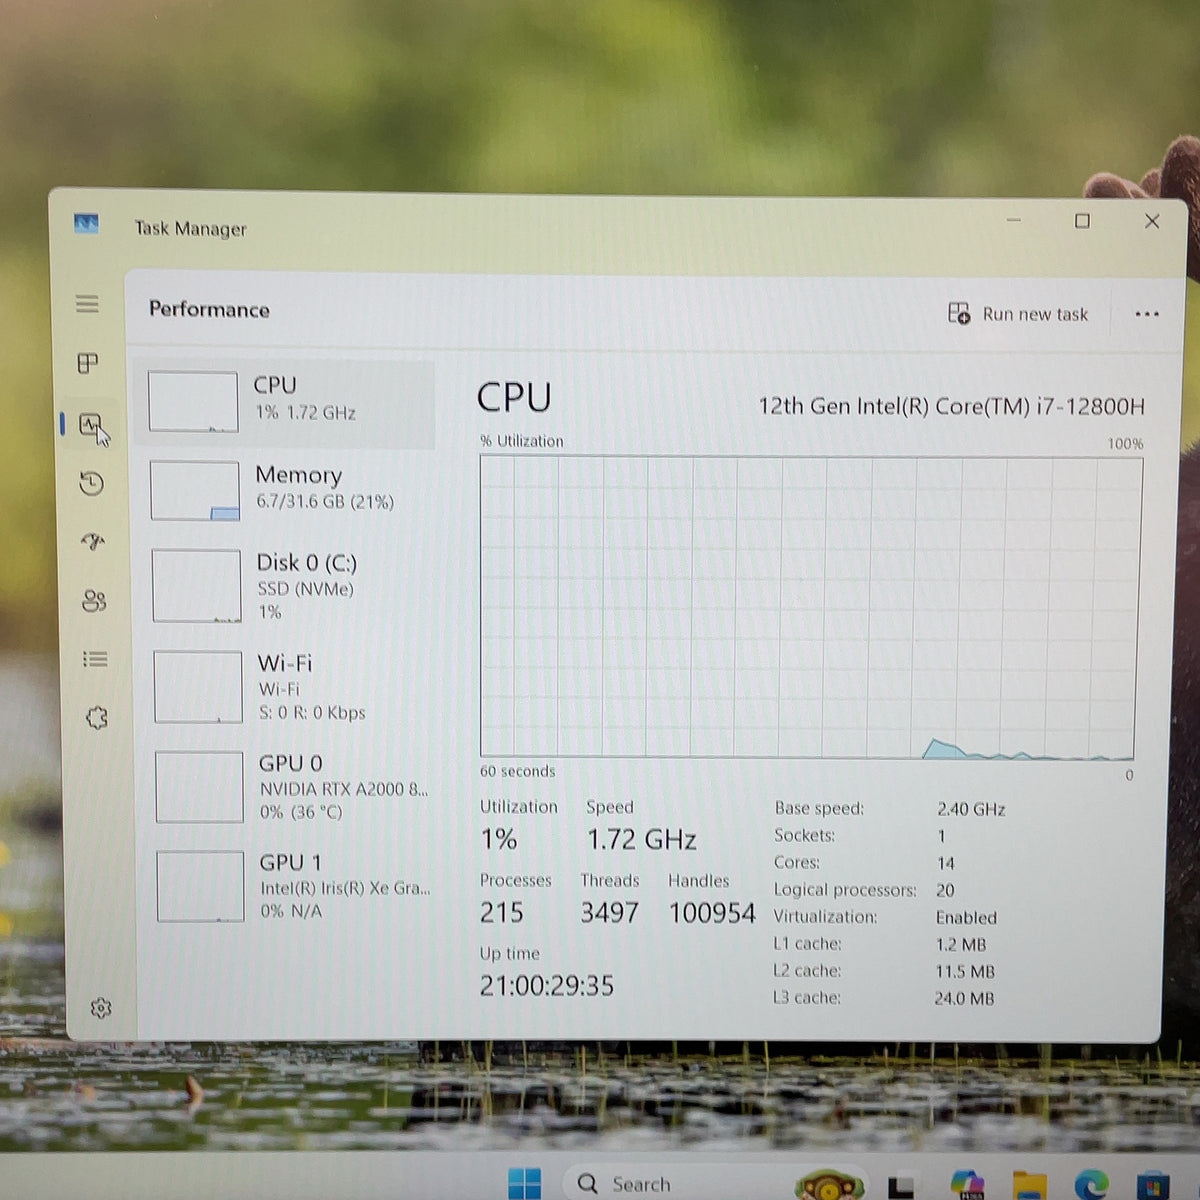Screen dimensions: 1200x1200
Task: Click the L3 cache value 24.0 MB
Action: (964, 998)
